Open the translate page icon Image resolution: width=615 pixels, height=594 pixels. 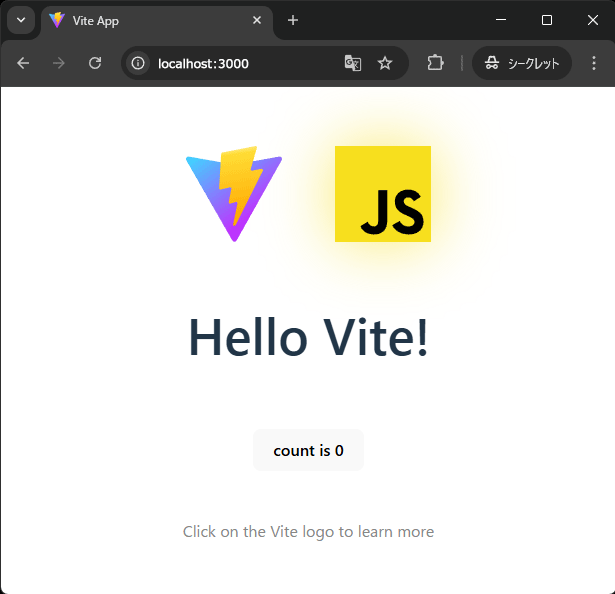[353, 63]
